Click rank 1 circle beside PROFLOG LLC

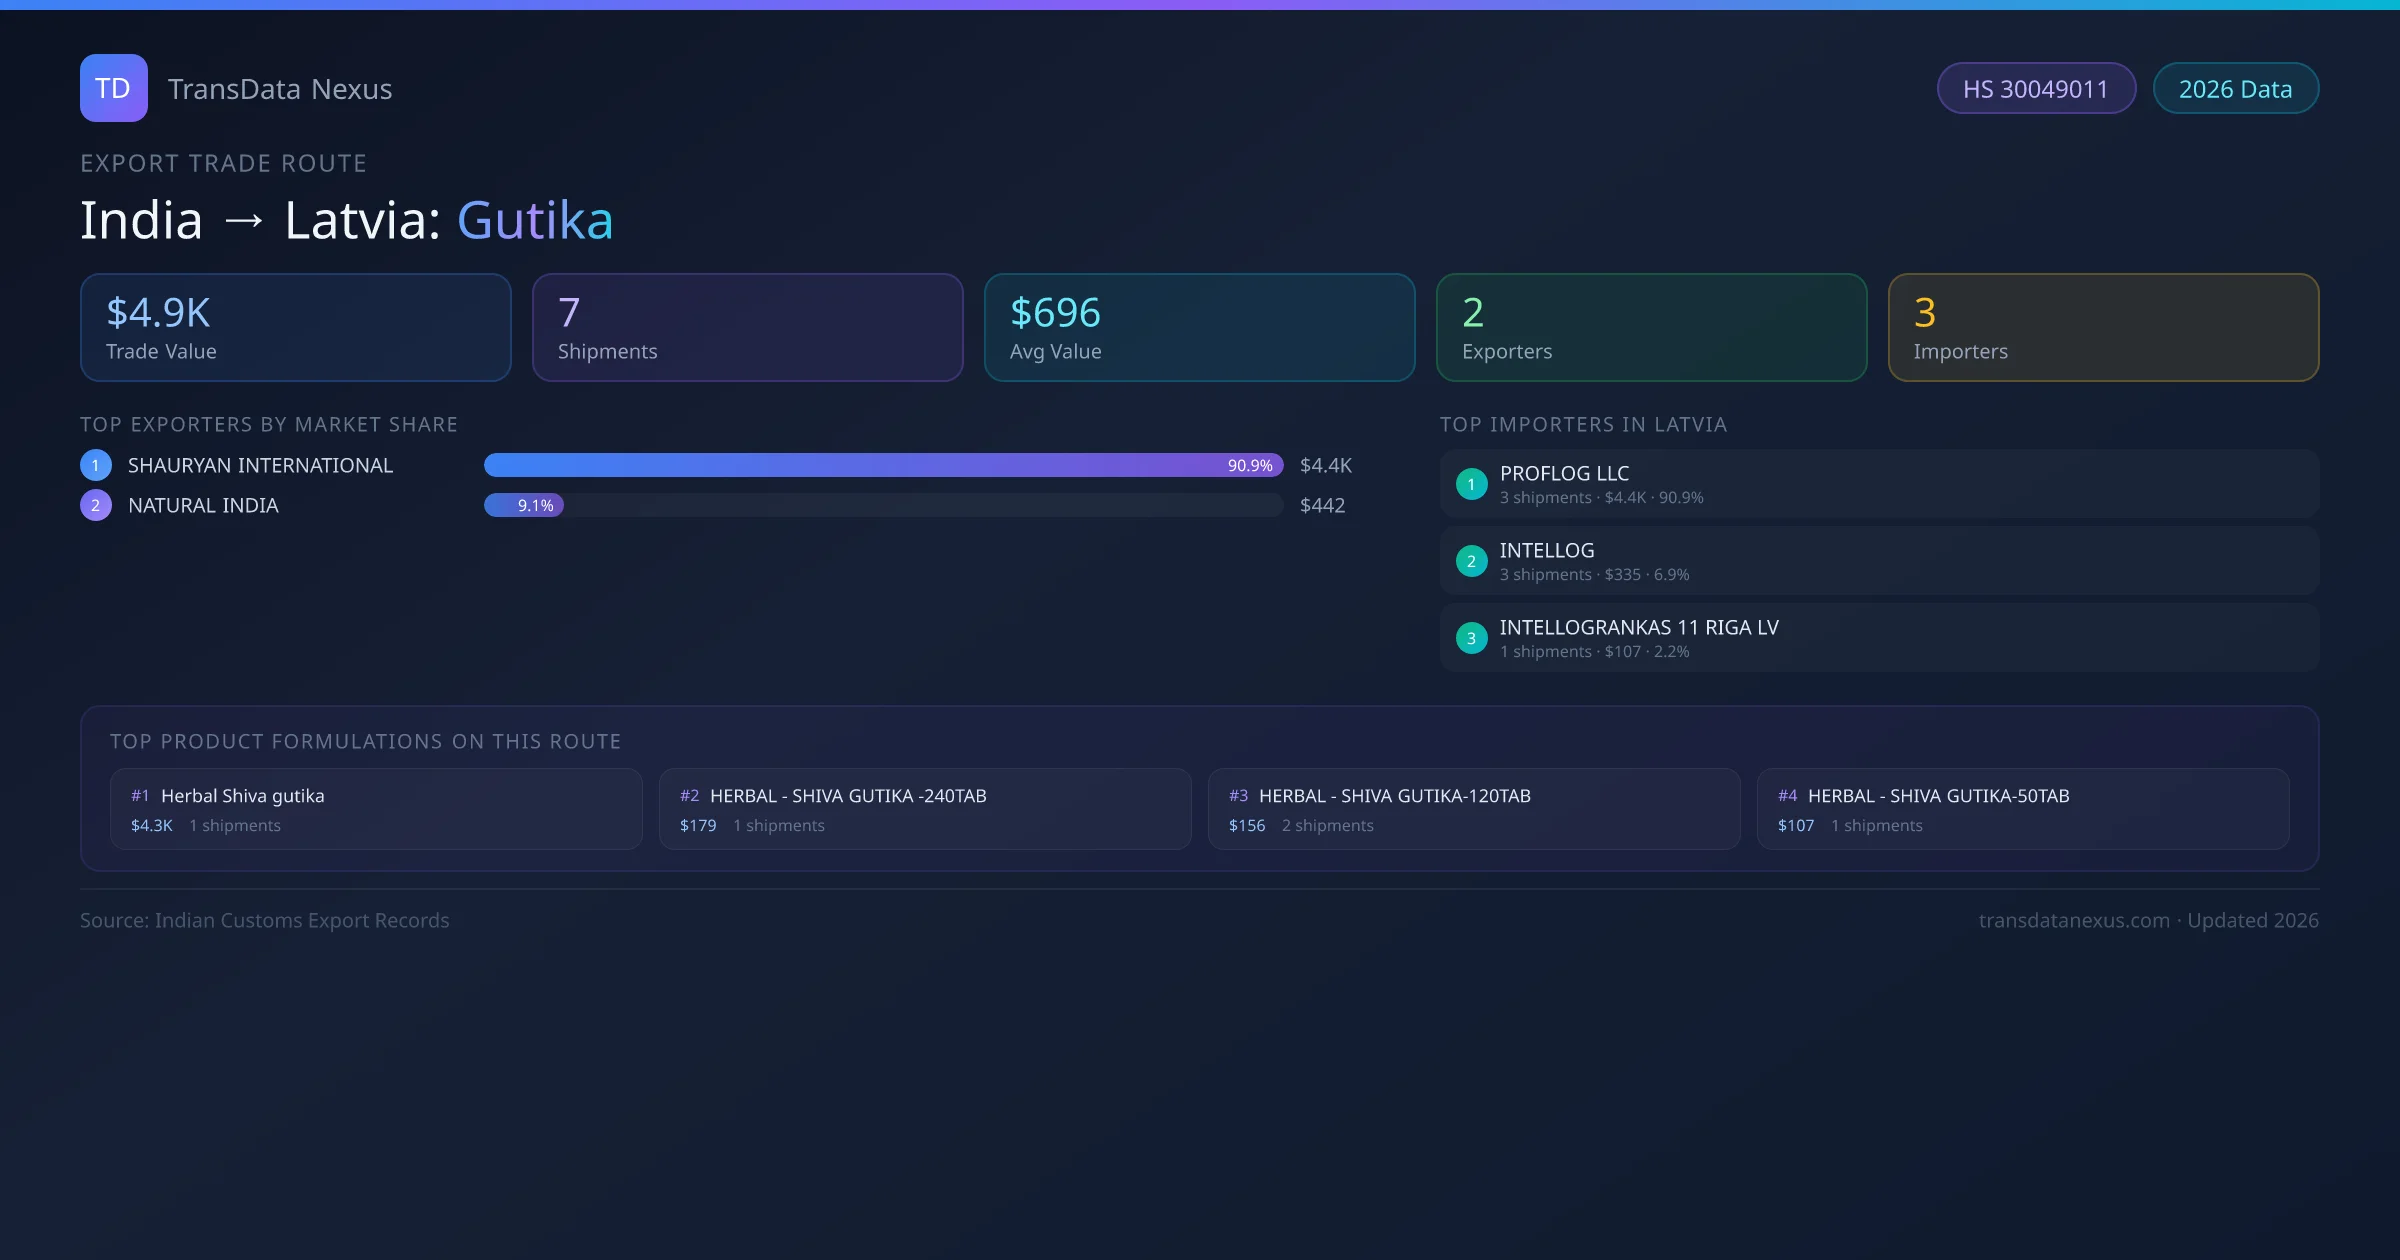[x=1471, y=484]
